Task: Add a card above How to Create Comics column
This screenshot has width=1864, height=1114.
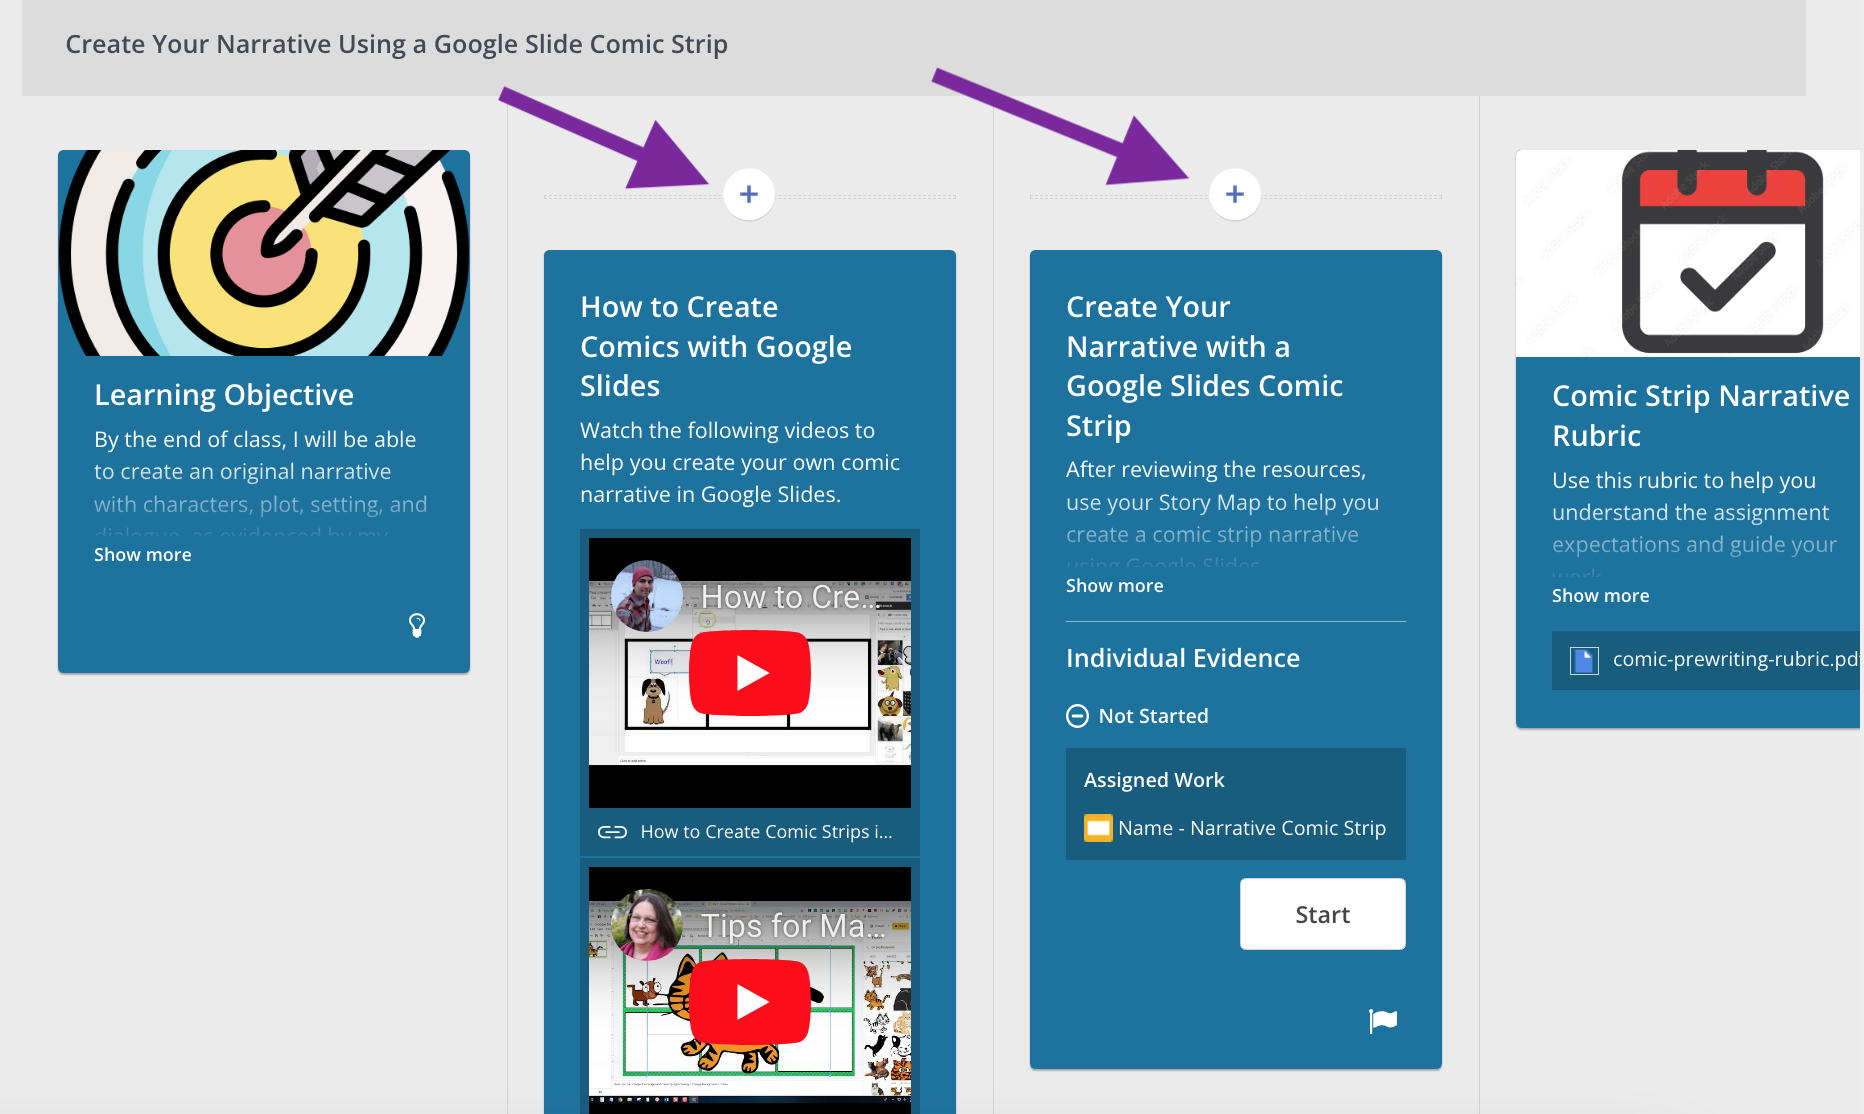Action: [749, 194]
